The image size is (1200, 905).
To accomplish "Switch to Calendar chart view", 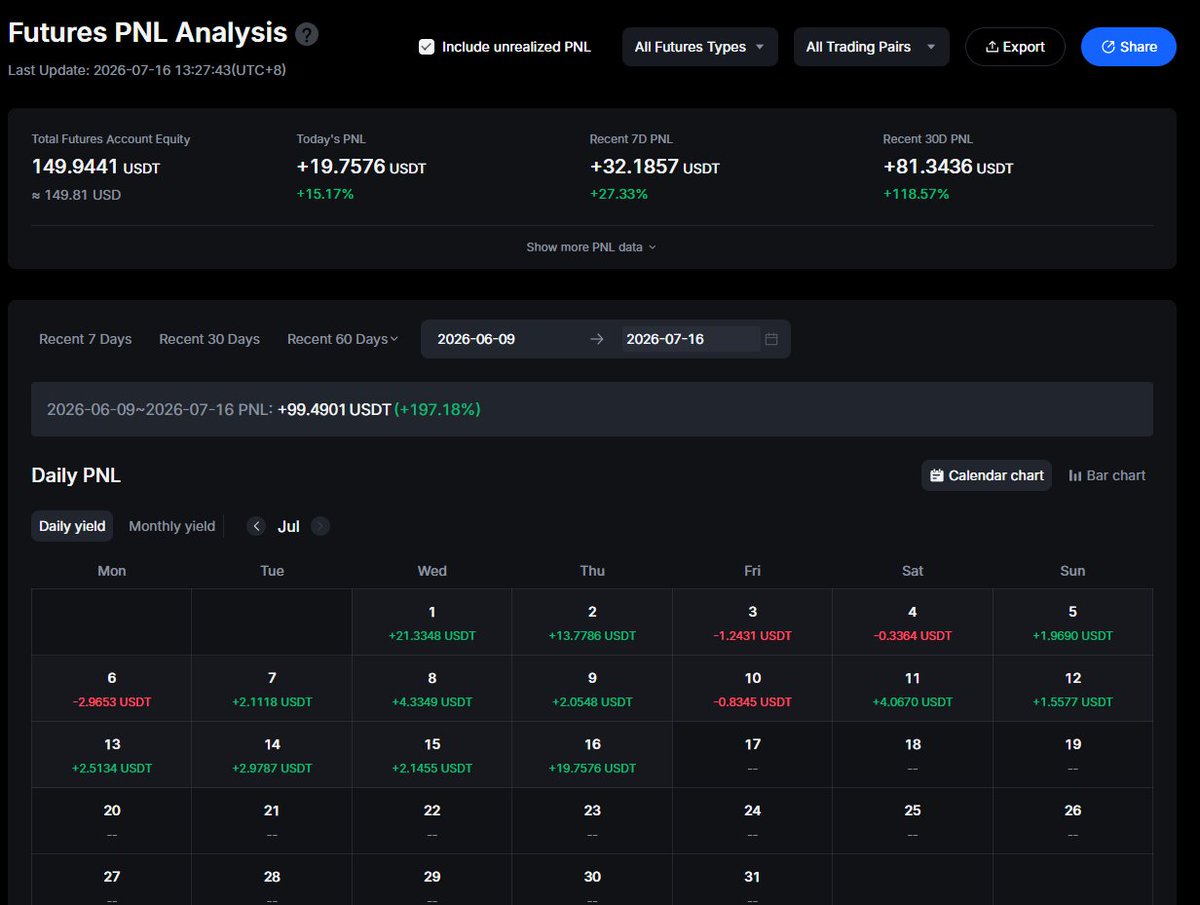I will [x=986, y=476].
